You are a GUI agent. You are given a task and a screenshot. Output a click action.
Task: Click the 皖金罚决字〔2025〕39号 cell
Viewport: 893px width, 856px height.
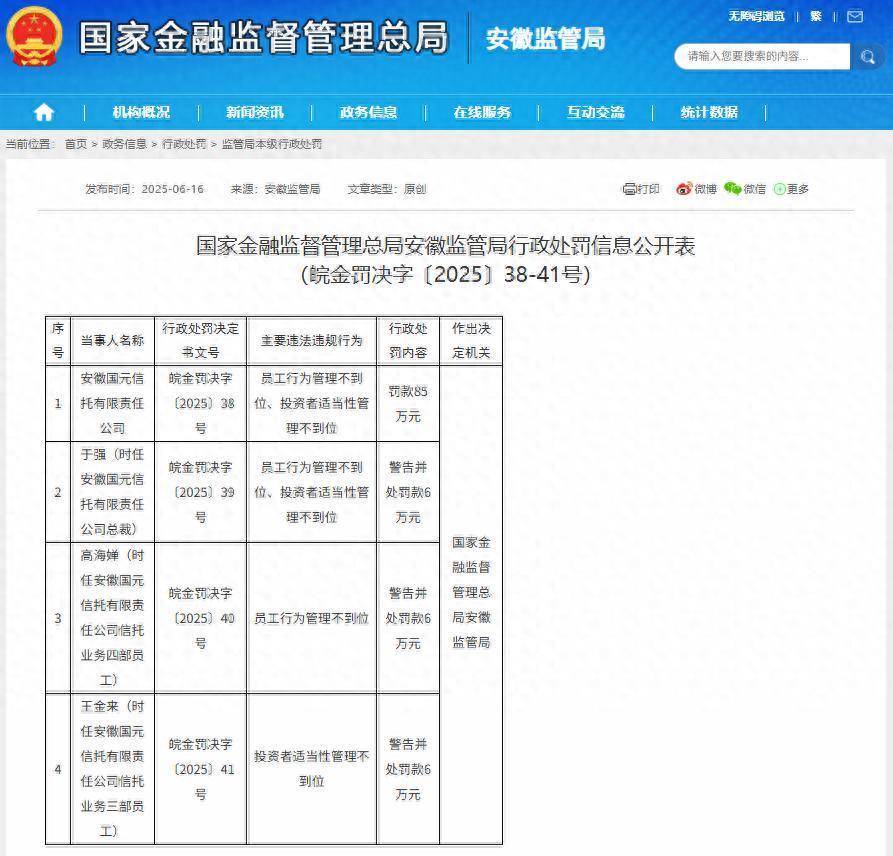[200, 492]
